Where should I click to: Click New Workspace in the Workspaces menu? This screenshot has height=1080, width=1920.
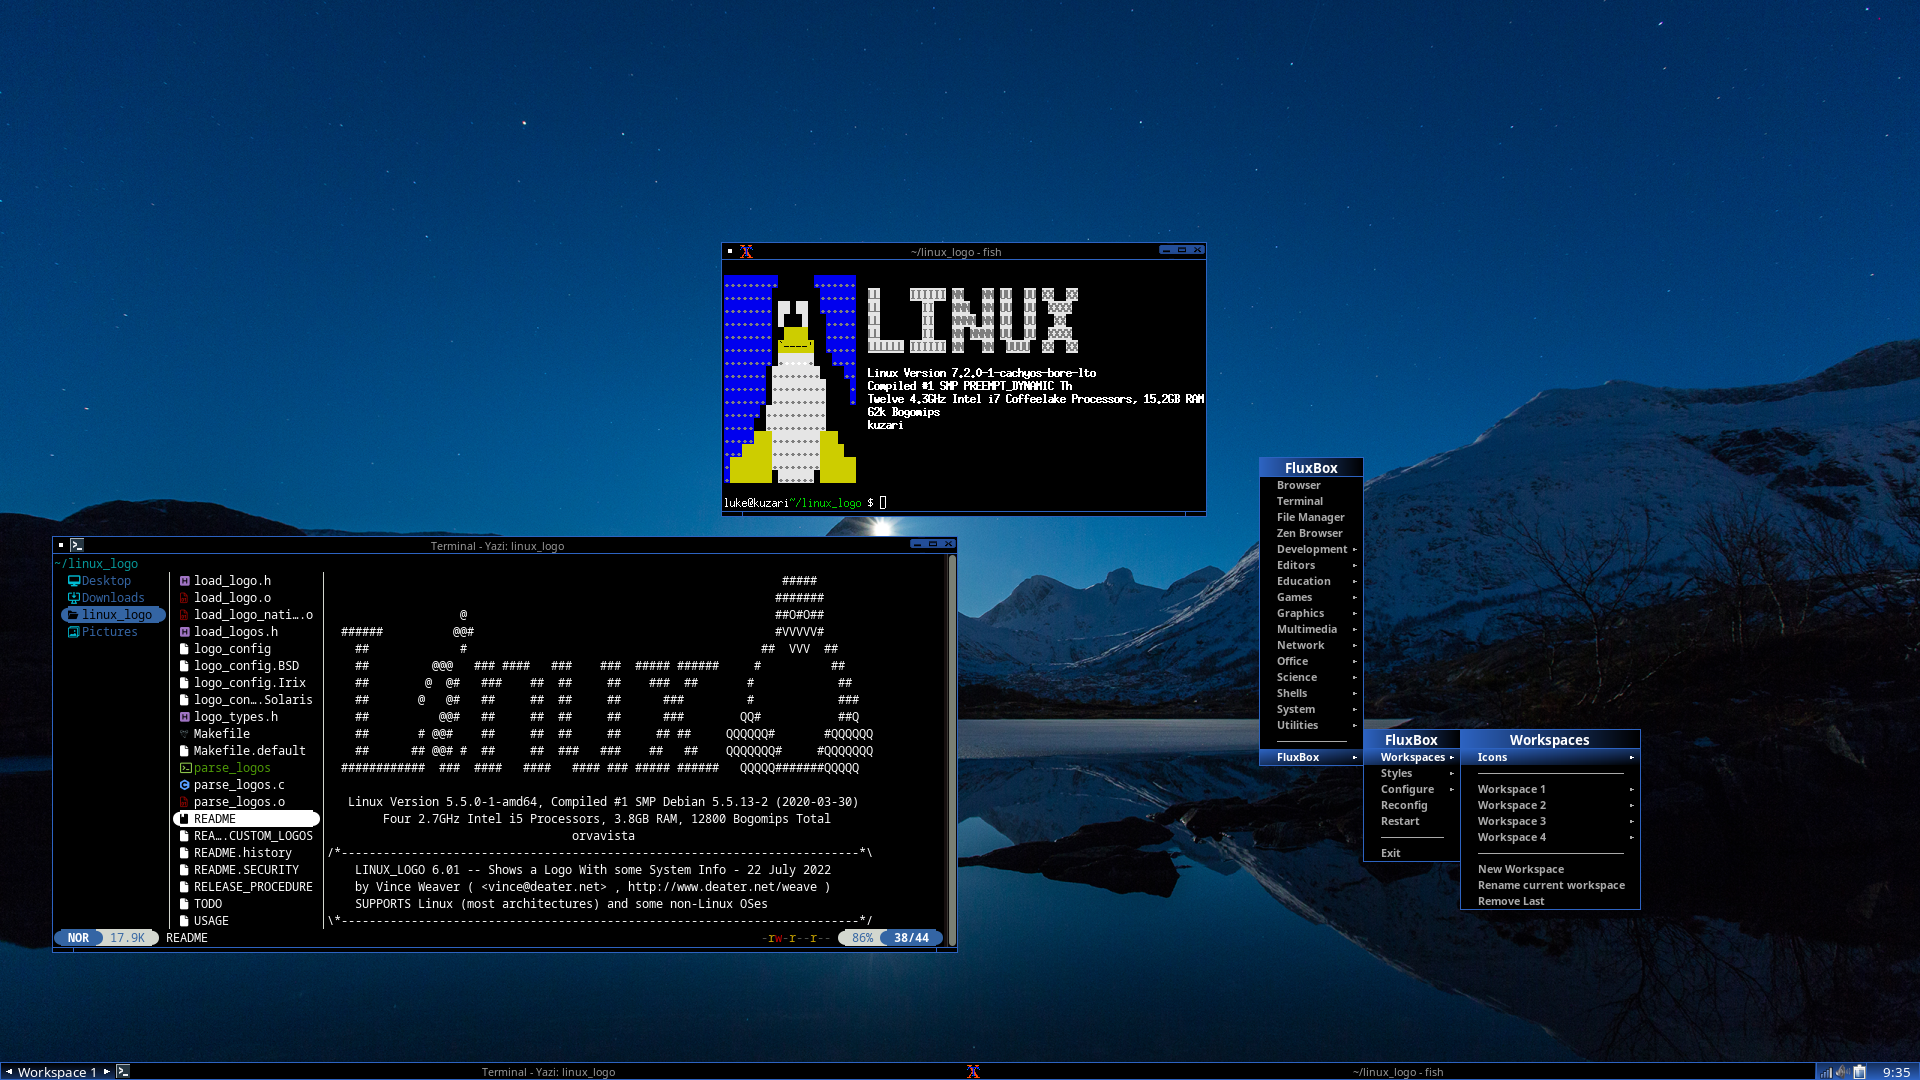pyautogui.click(x=1550, y=869)
